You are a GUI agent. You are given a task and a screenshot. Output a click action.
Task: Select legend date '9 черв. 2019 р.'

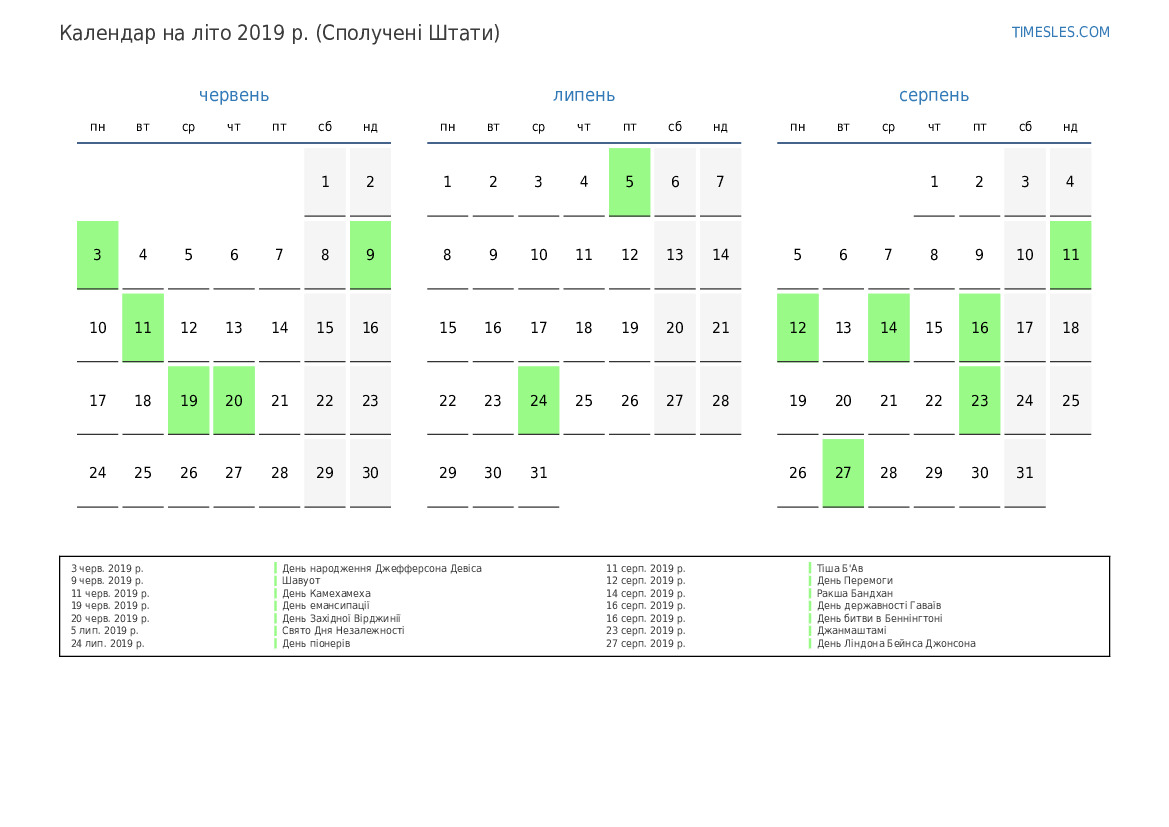(x=107, y=581)
